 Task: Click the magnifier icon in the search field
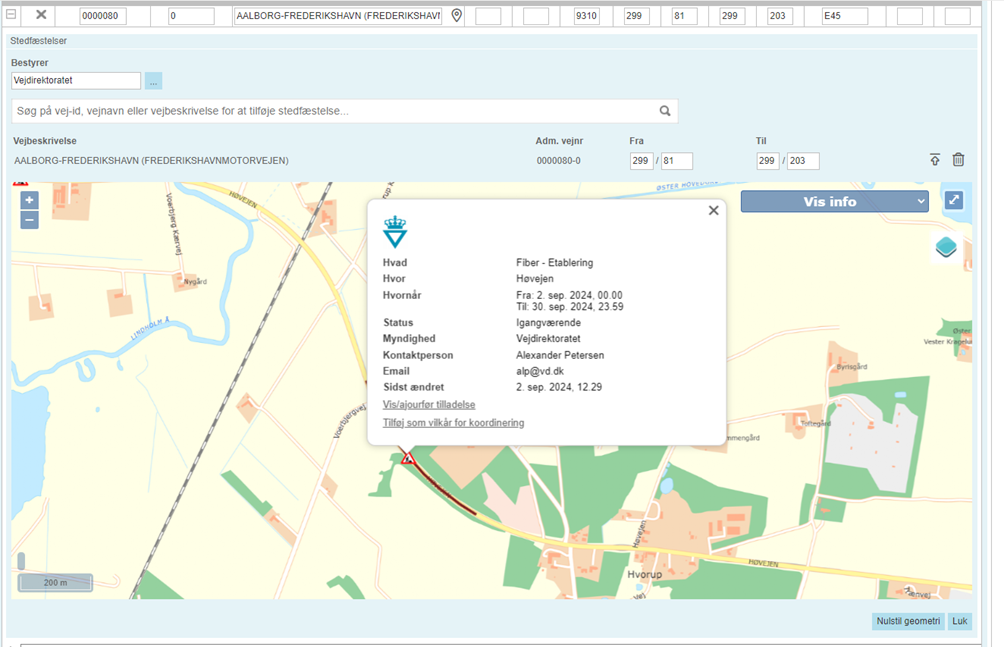[x=665, y=111]
